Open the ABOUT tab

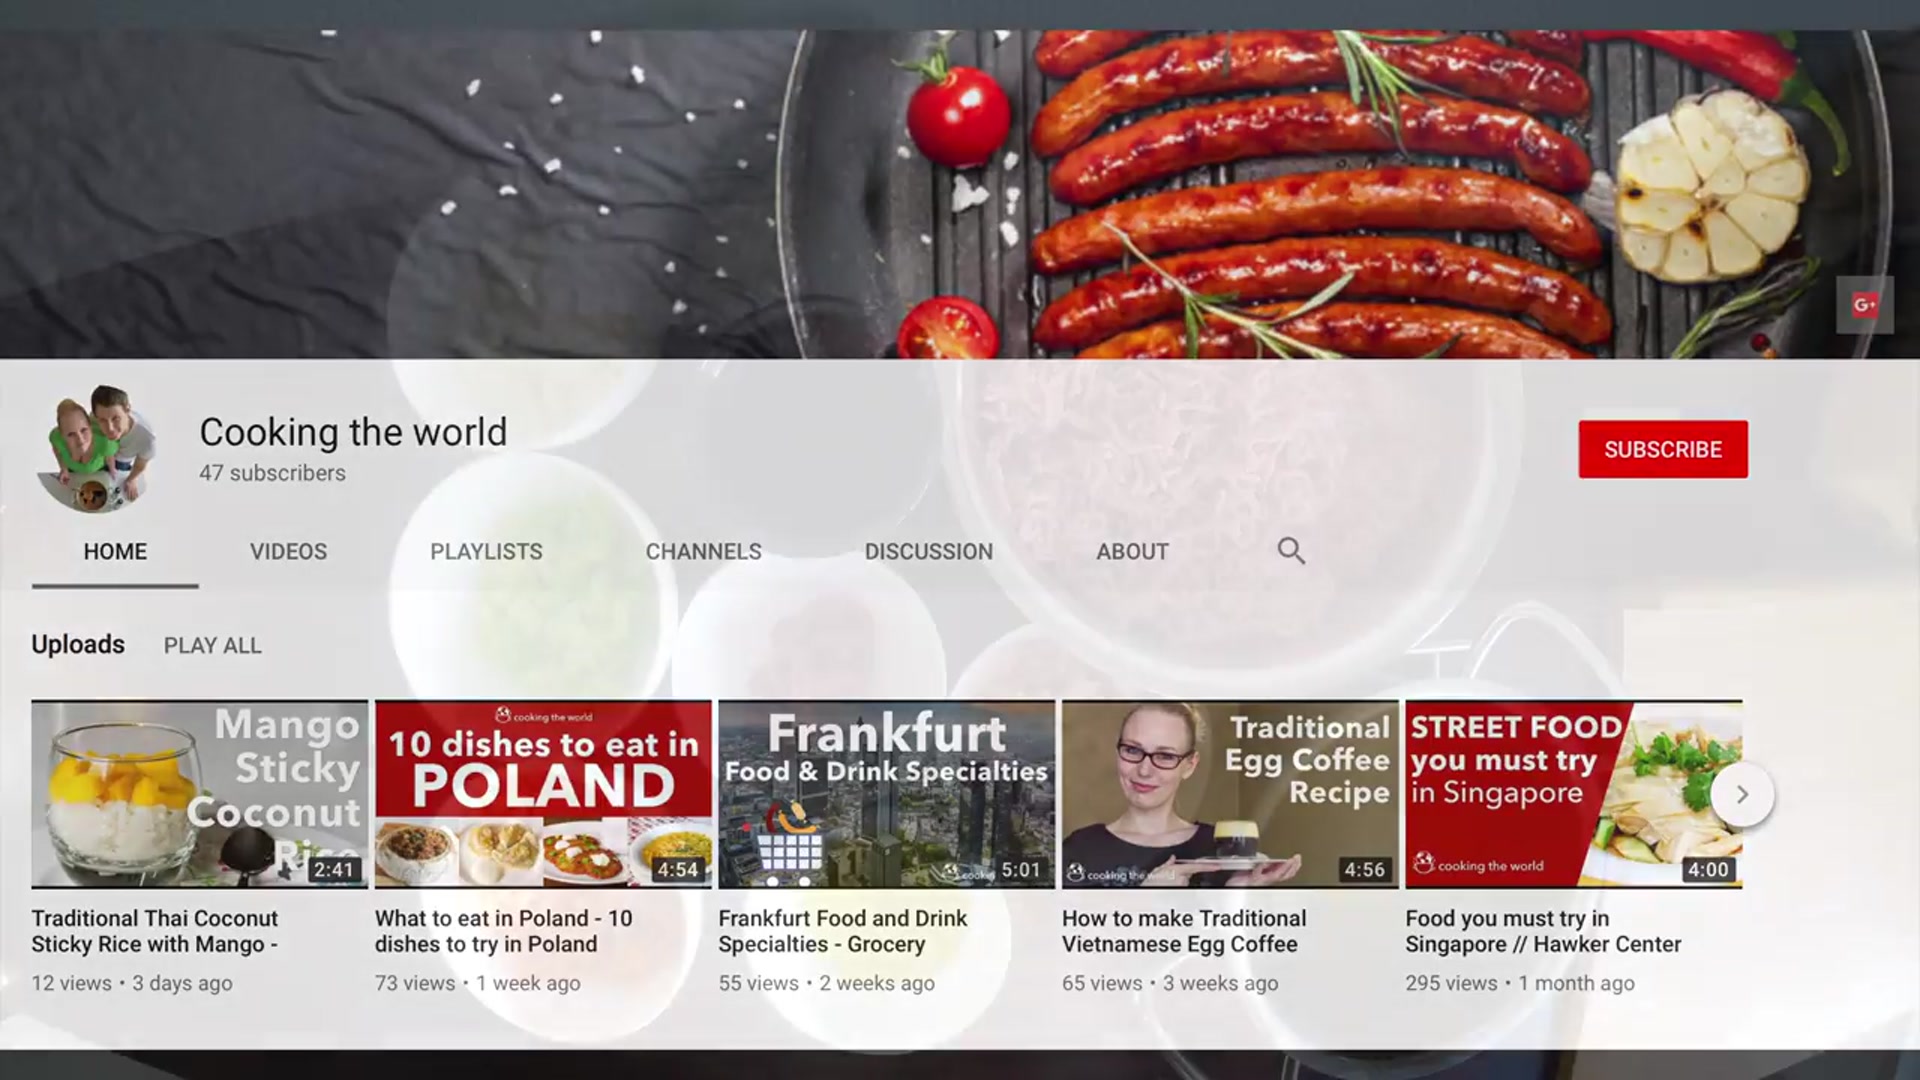click(x=1132, y=552)
